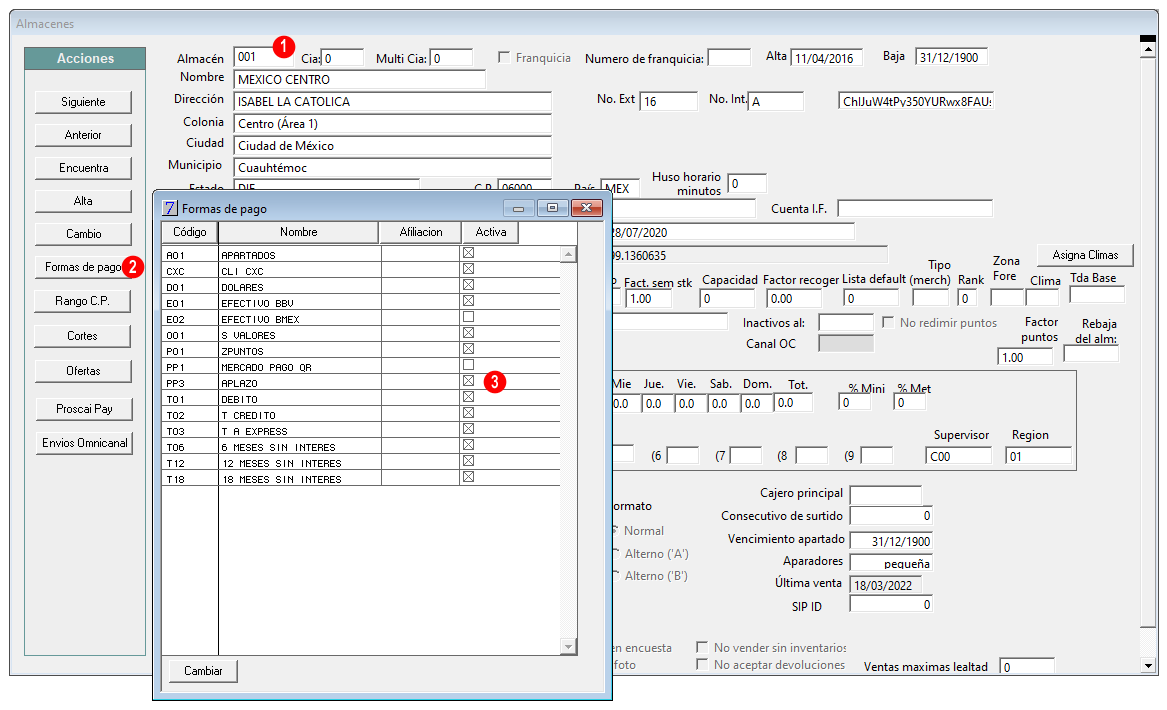The height and width of the screenshot is (710, 1167).
Task: Click the Cuenta I.F. field
Action: click(915, 208)
